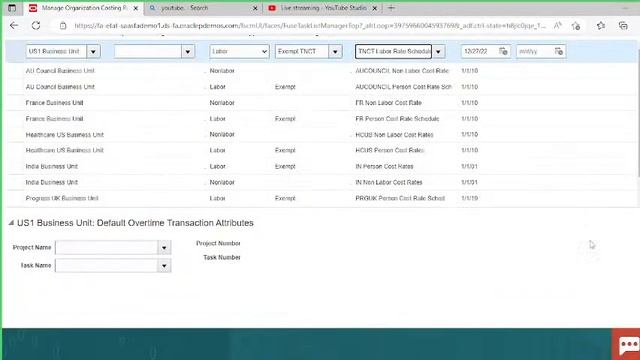Click the US1 Business Unit input field

pyautogui.click(x=56, y=51)
